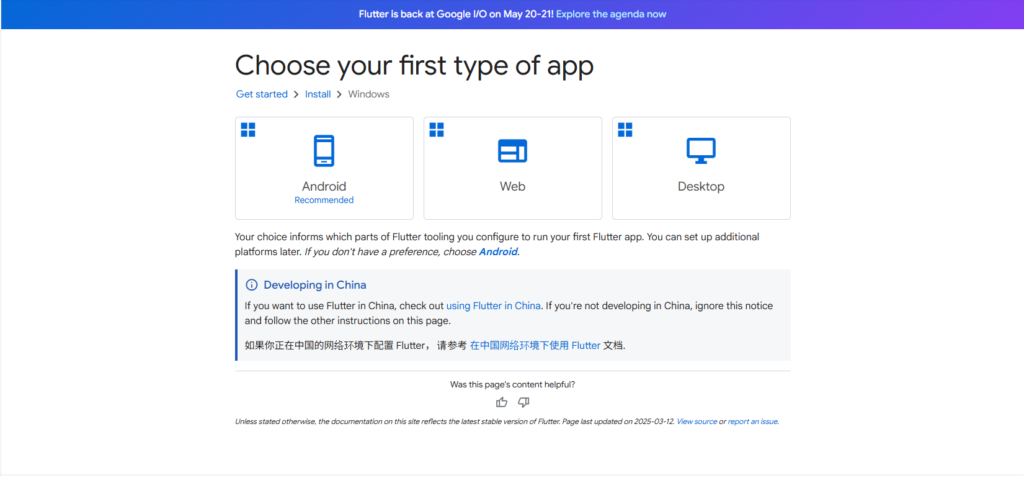
Task: Select the Android card label
Action: click(324, 187)
